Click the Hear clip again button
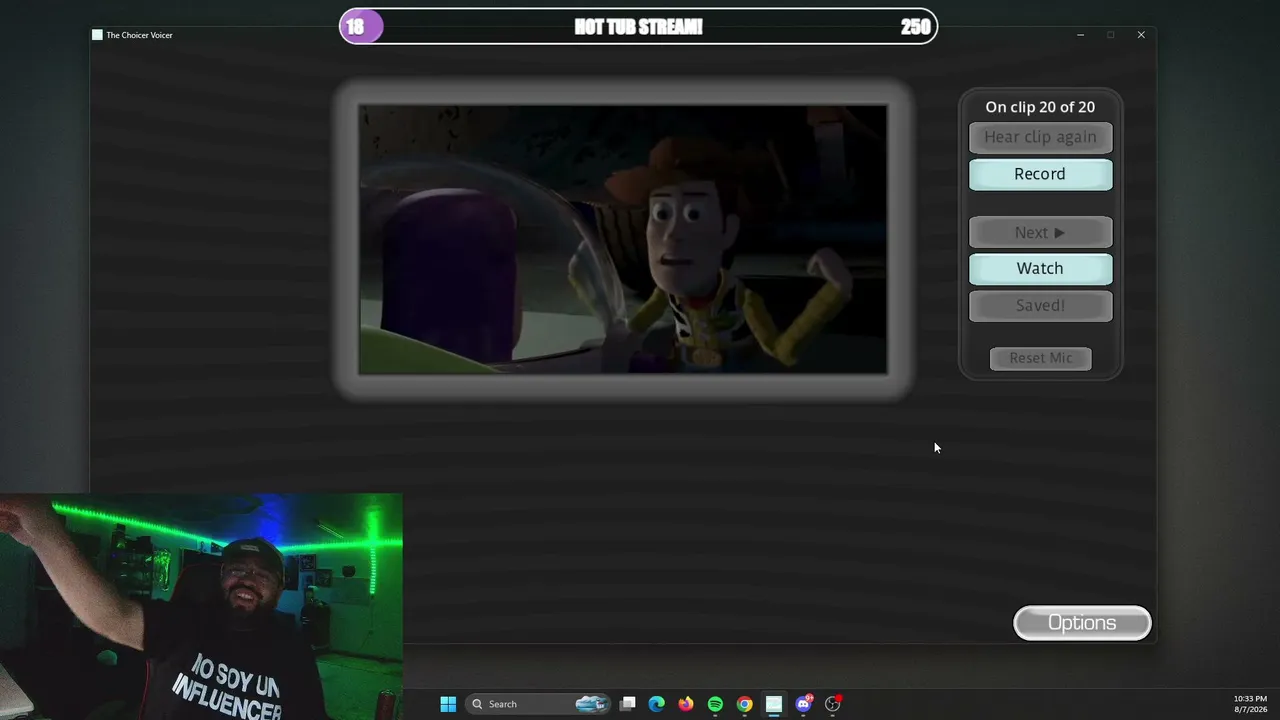 coord(1040,137)
